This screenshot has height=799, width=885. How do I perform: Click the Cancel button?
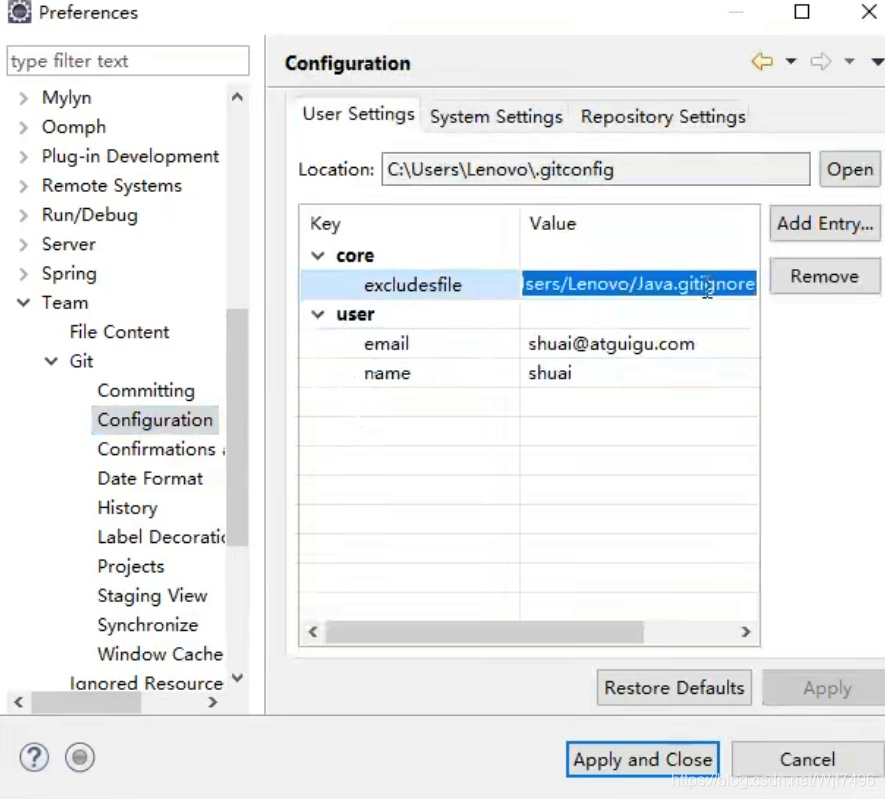(x=807, y=760)
